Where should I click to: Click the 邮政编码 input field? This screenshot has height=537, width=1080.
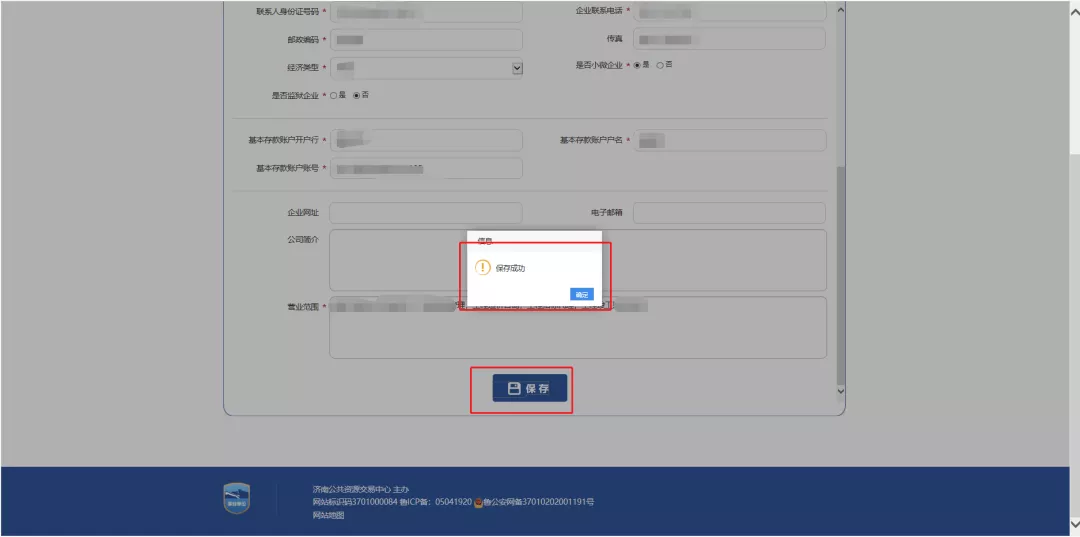(425, 40)
